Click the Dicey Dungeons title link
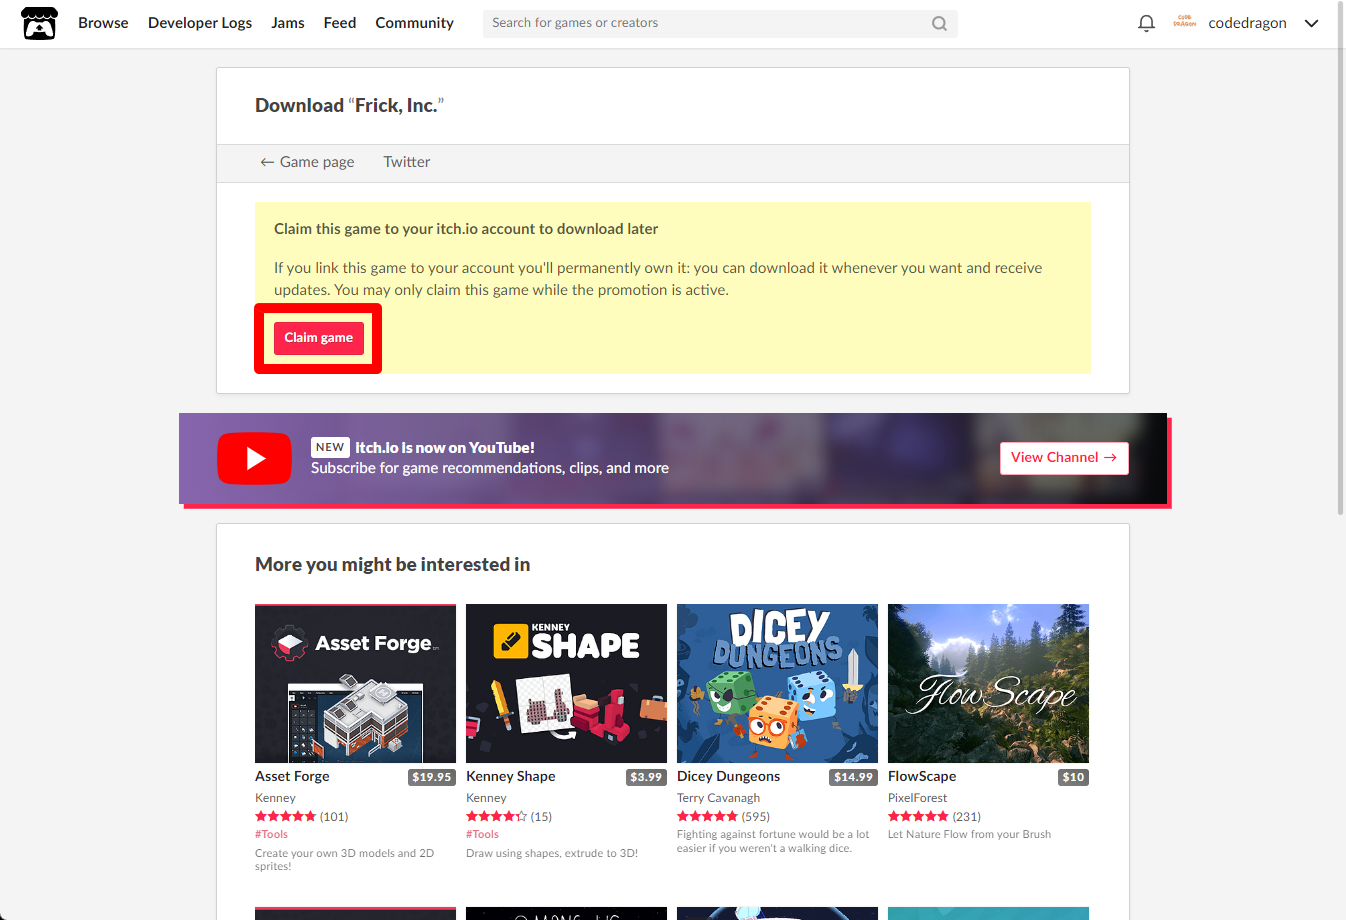The image size is (1346, 920). [728, 776]
